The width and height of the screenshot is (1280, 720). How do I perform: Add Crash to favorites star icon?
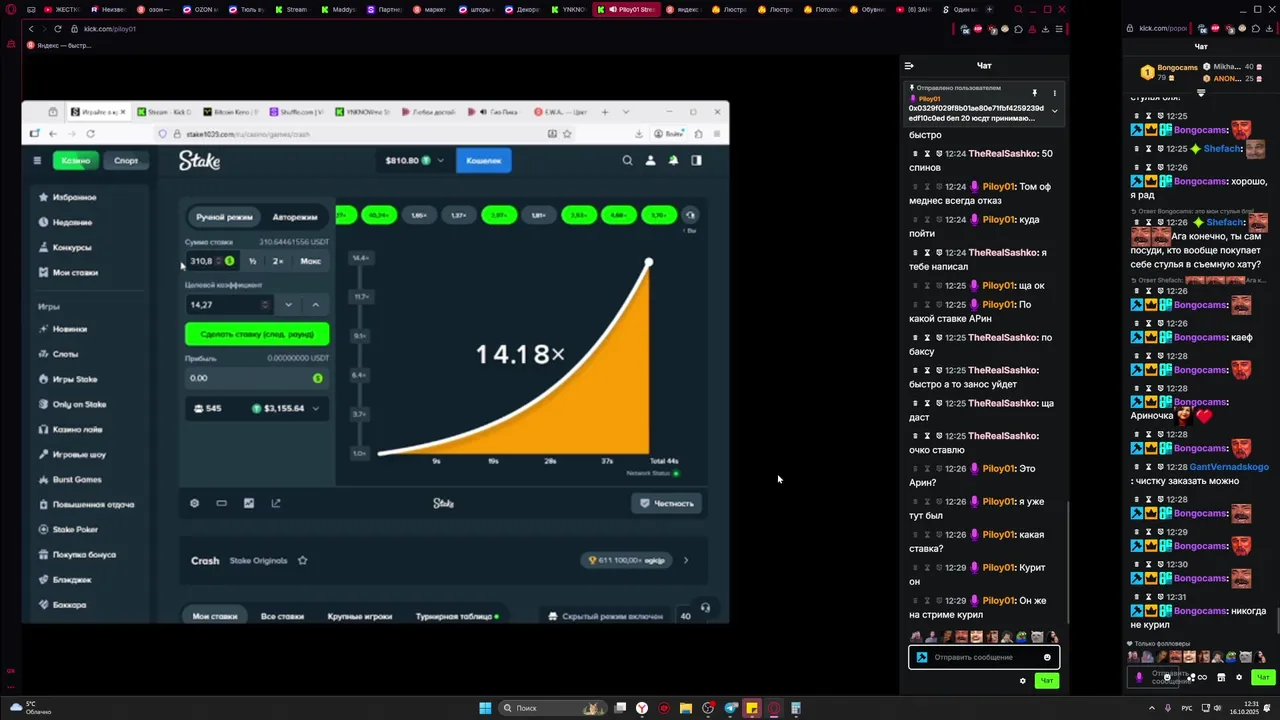302,560
